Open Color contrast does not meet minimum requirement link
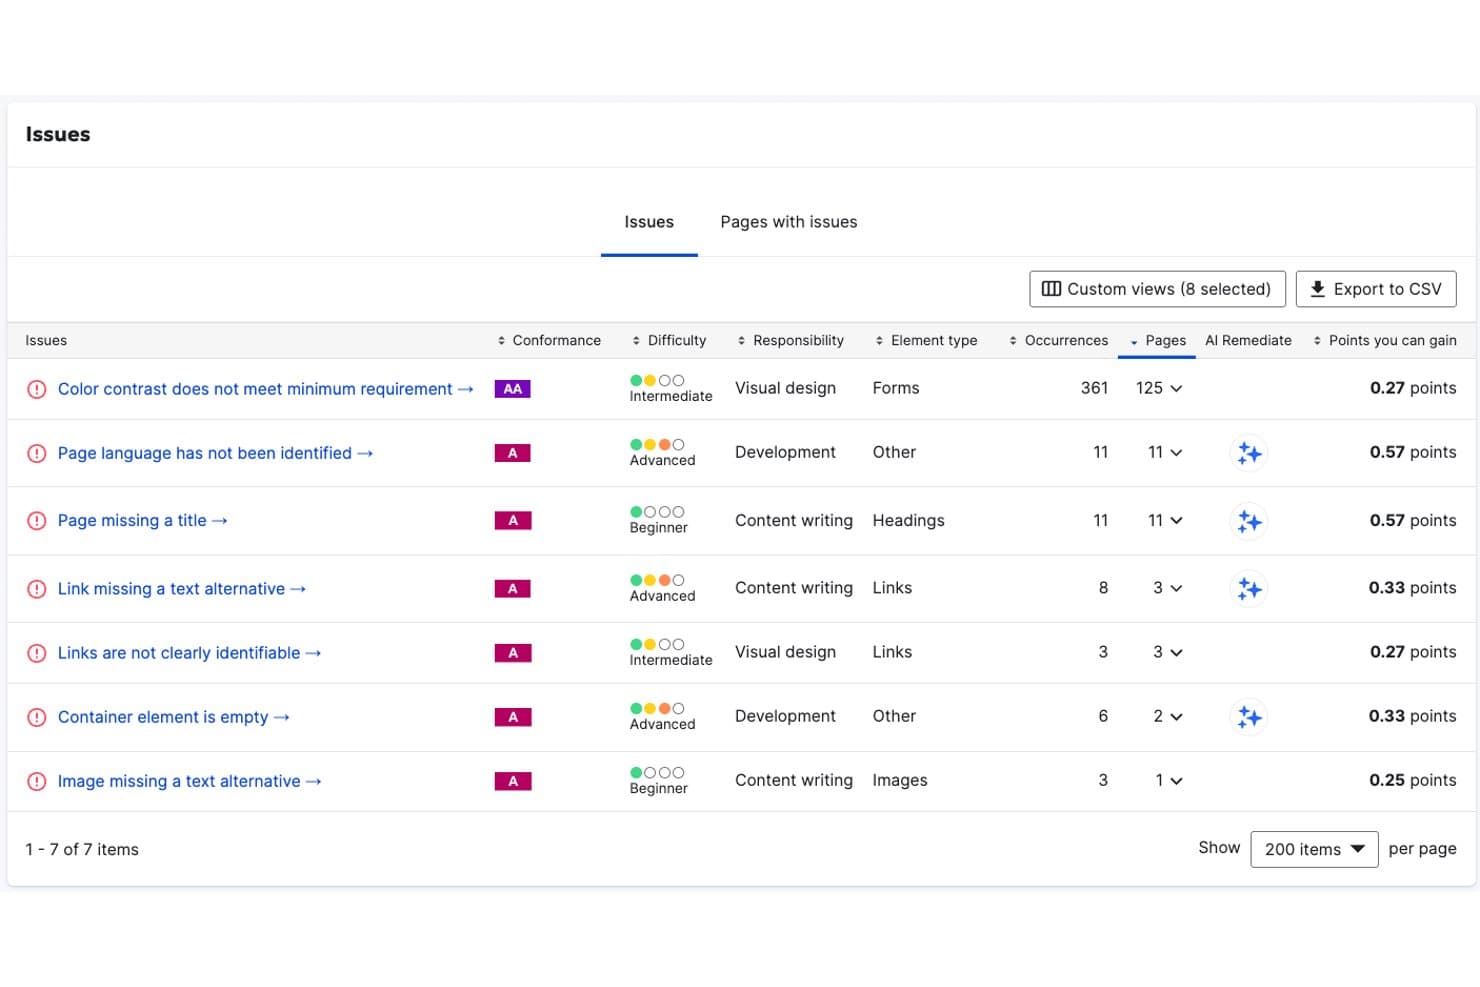The image size is (1480, 987). (x=265, y=389)
